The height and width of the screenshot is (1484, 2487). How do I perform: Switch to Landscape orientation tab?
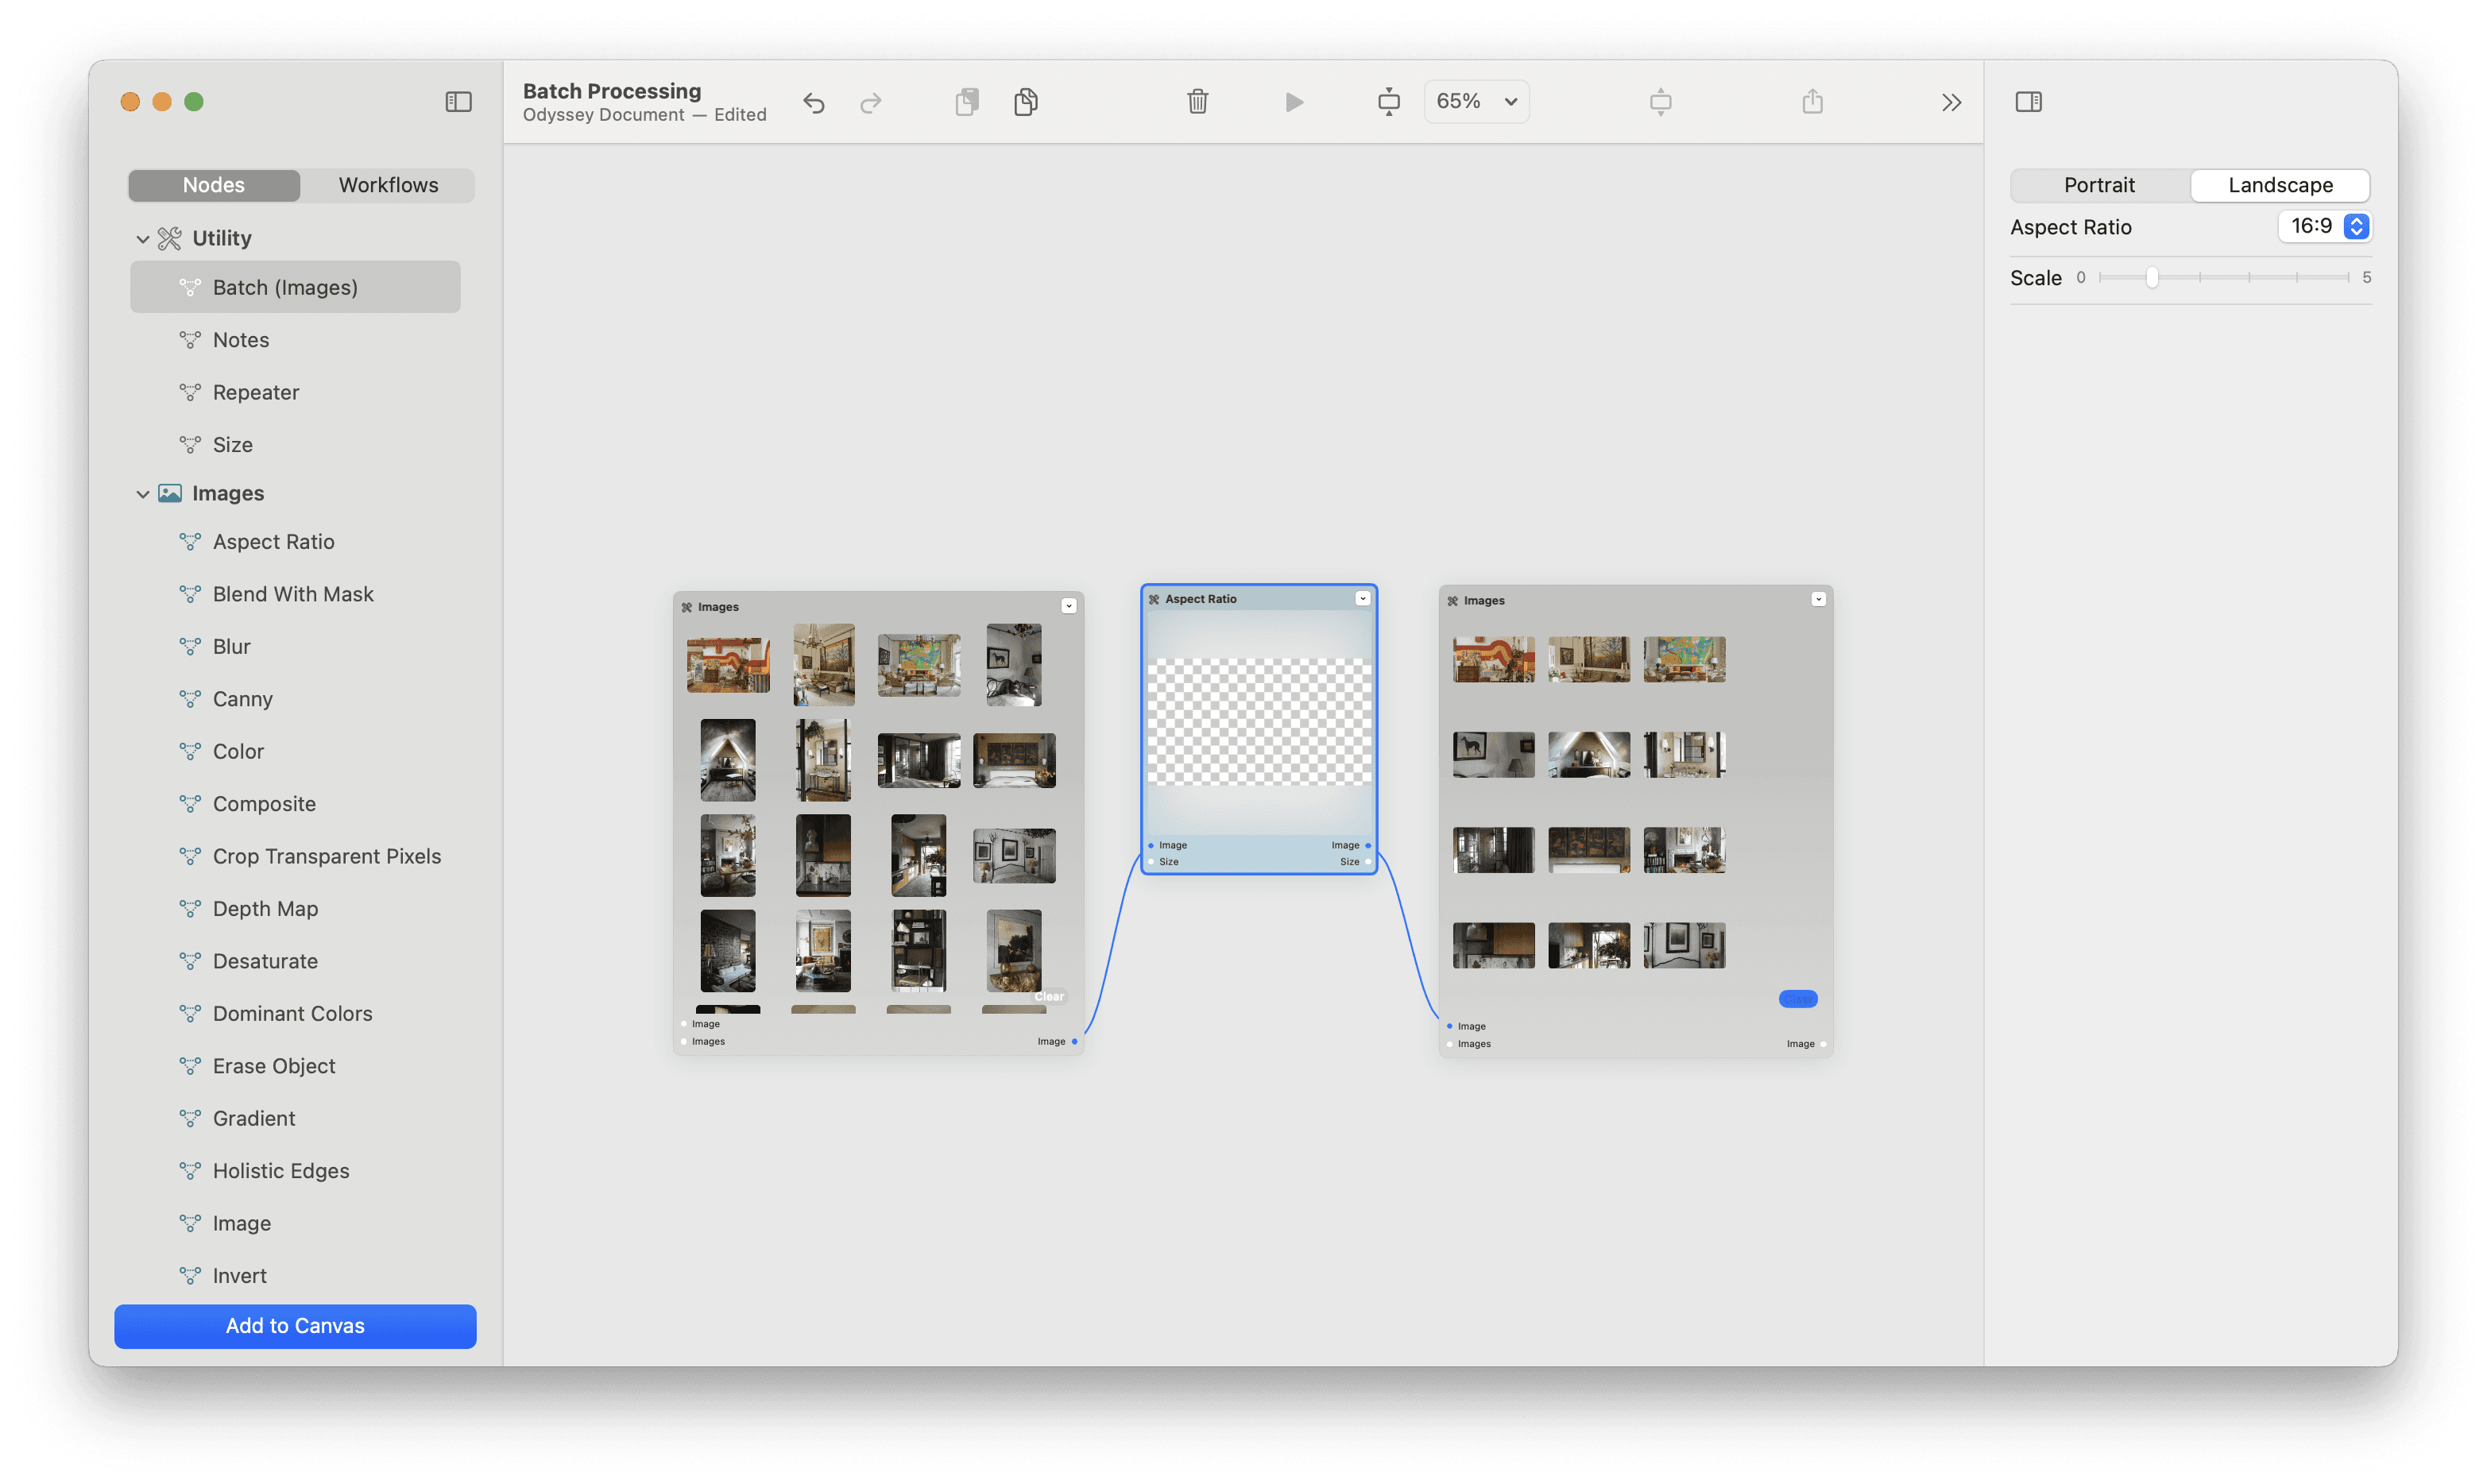[2279, 184]
